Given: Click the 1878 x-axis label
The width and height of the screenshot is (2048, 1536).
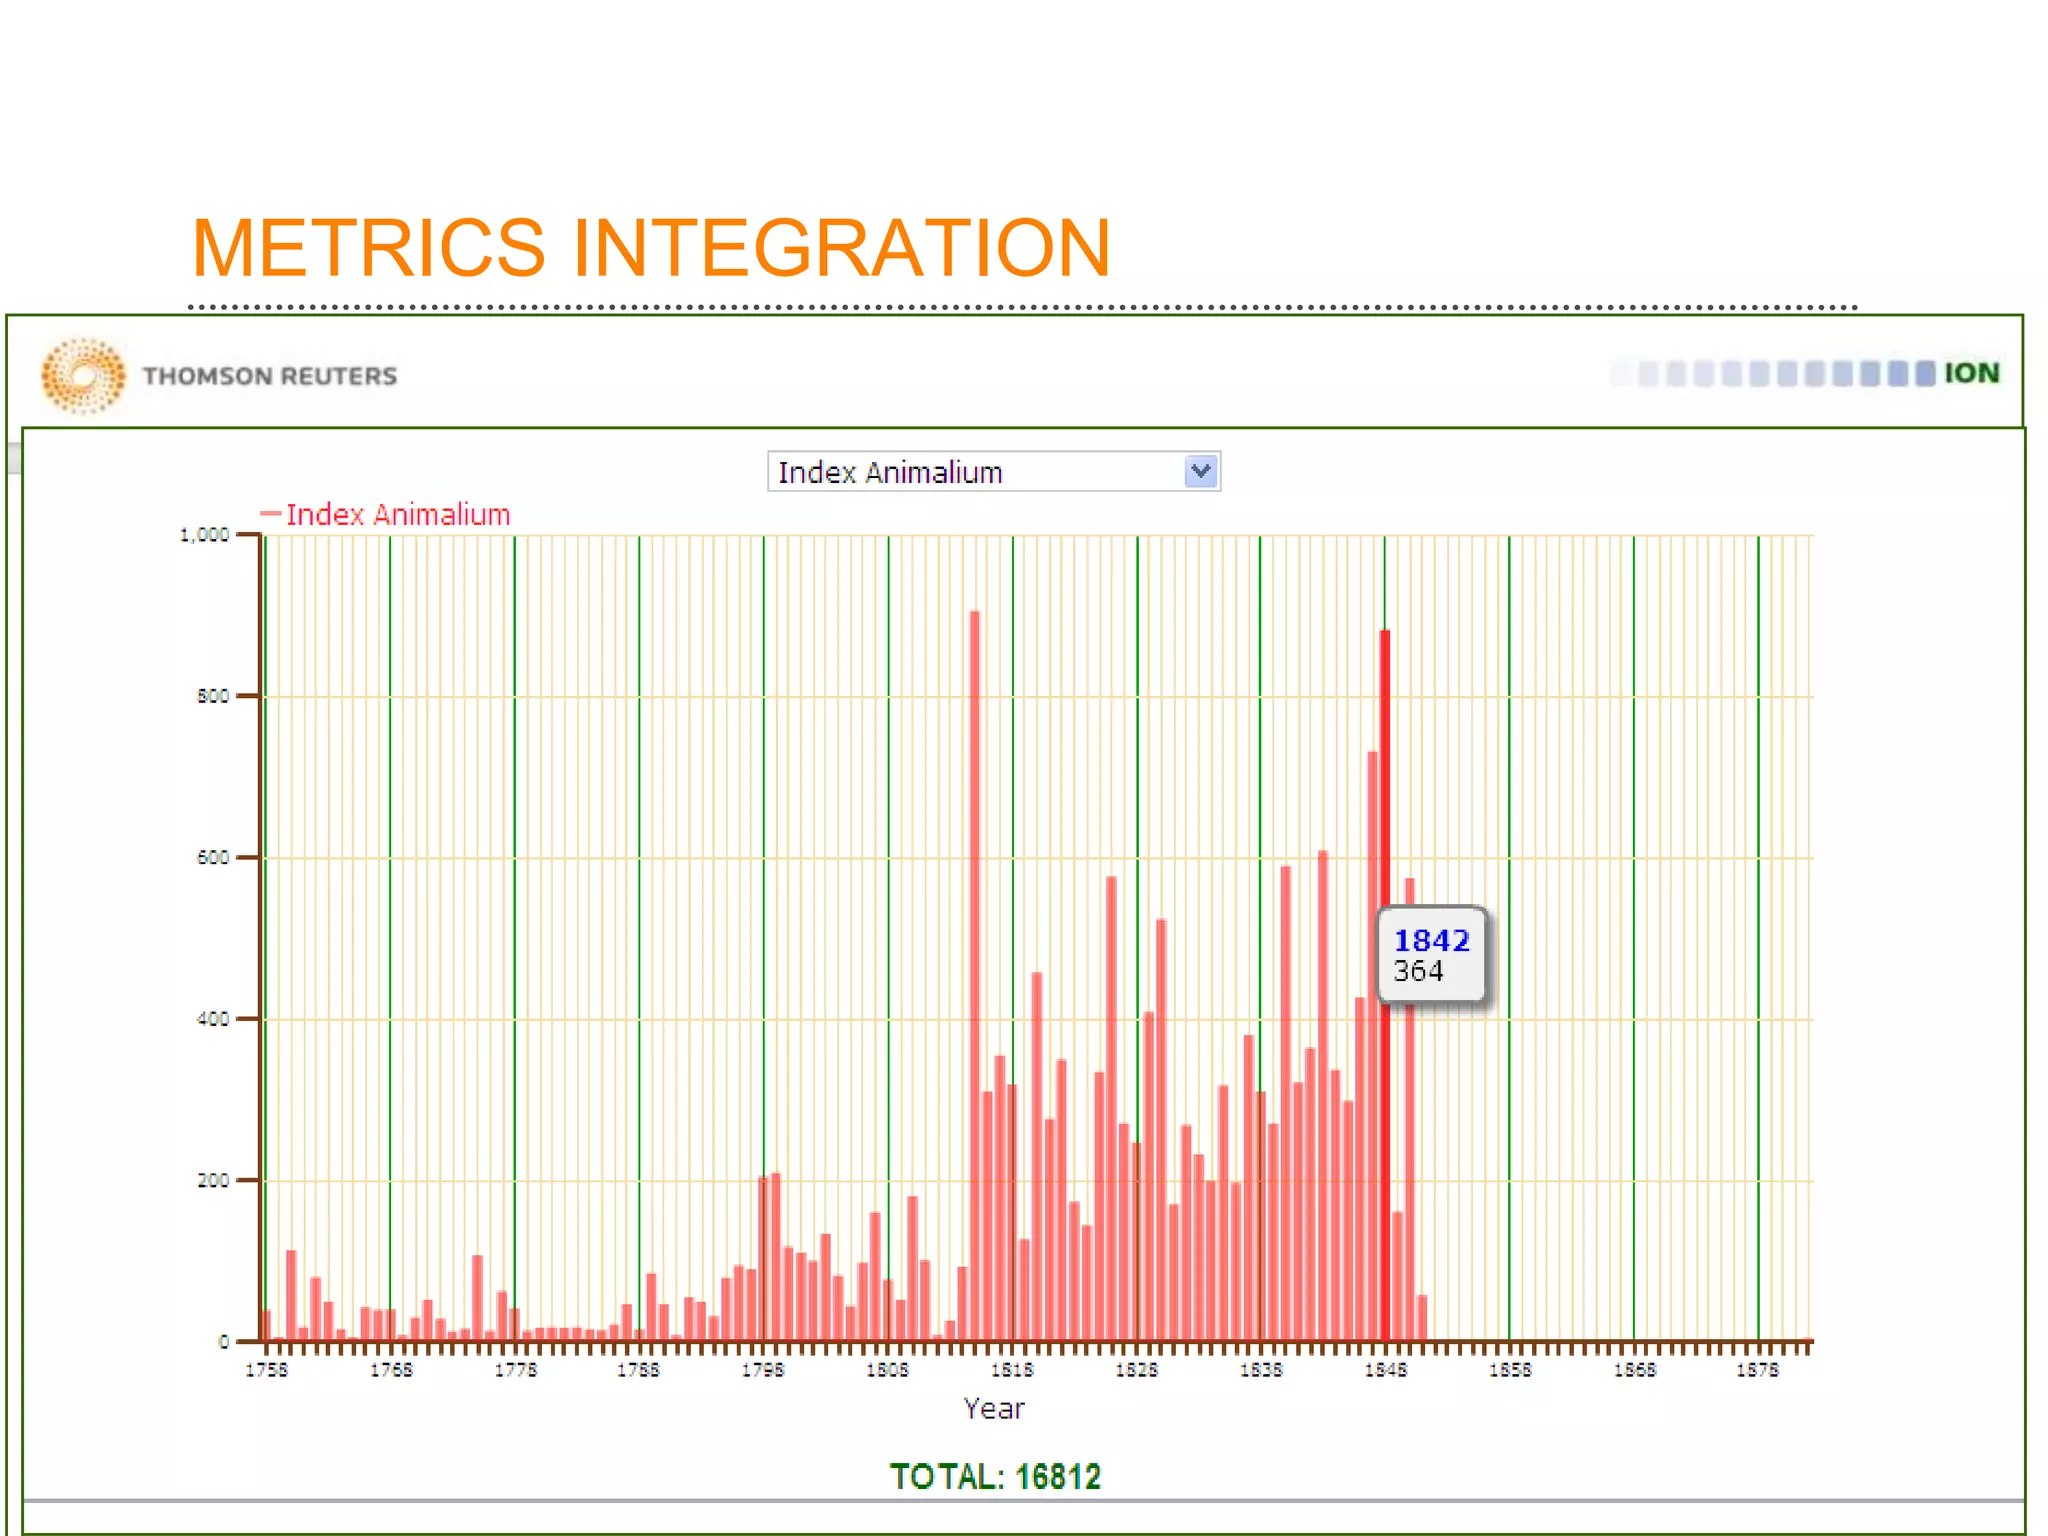Looking at the screenshot, I should pos(1757,1369).
